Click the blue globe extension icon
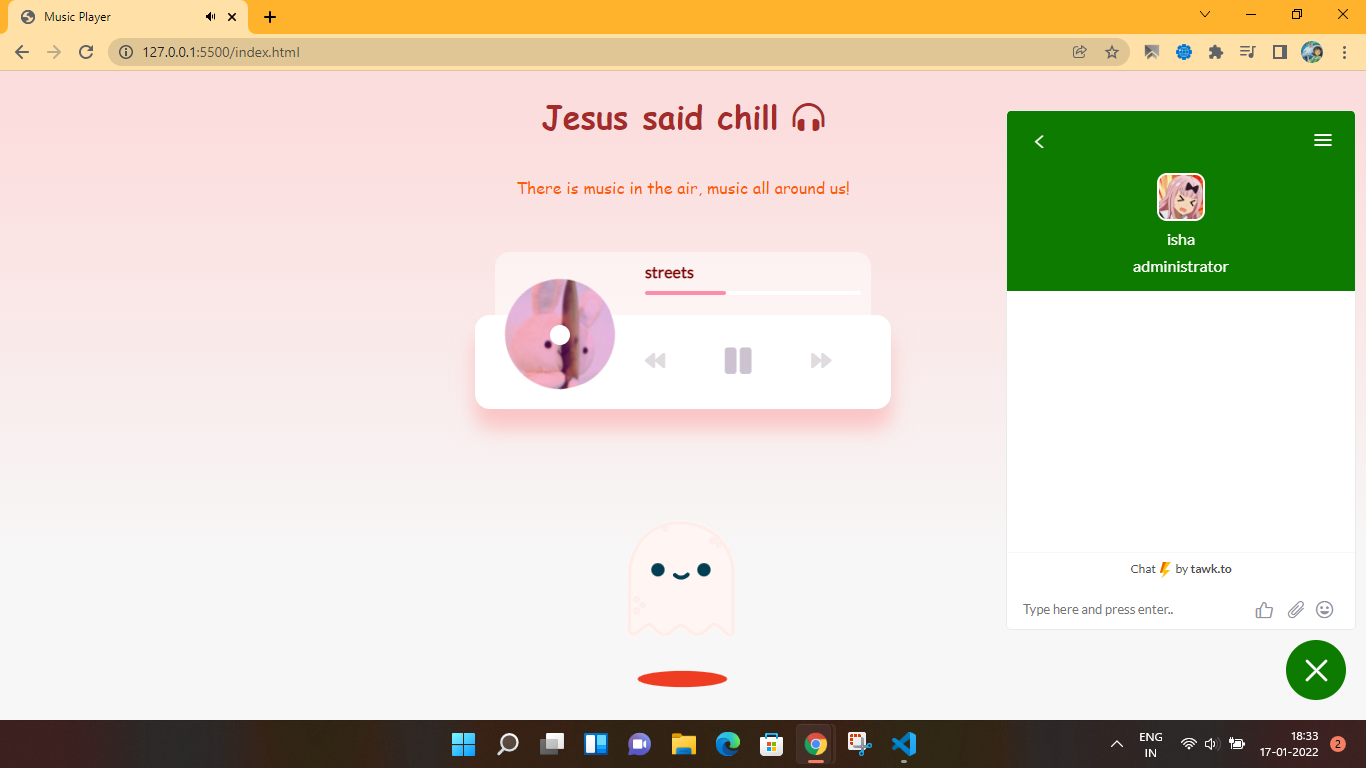The image size is (1366, 768). (1184, 52)
